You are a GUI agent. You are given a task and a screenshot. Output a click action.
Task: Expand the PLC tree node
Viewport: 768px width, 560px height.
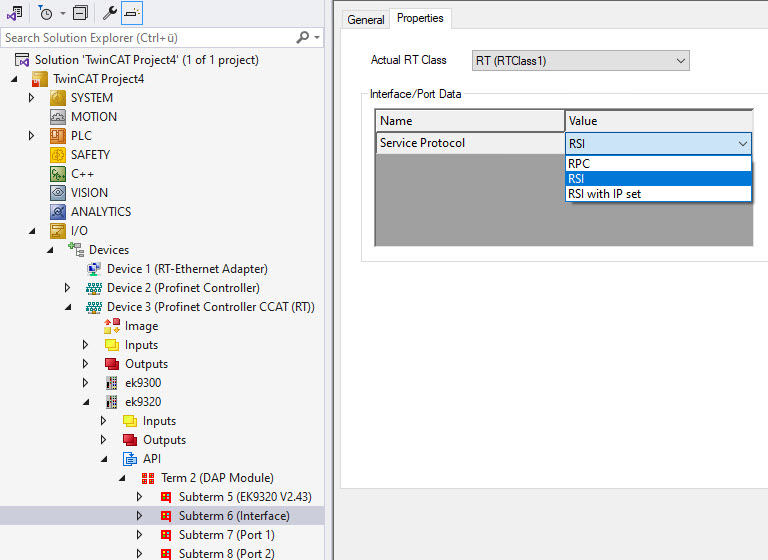click(x=31, y=136)
